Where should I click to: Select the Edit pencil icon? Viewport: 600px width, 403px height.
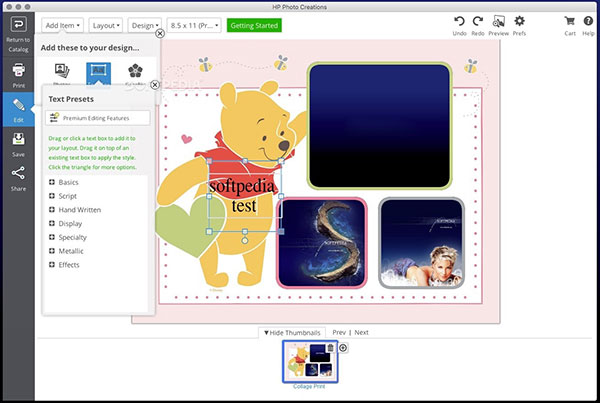click(18, 105)
